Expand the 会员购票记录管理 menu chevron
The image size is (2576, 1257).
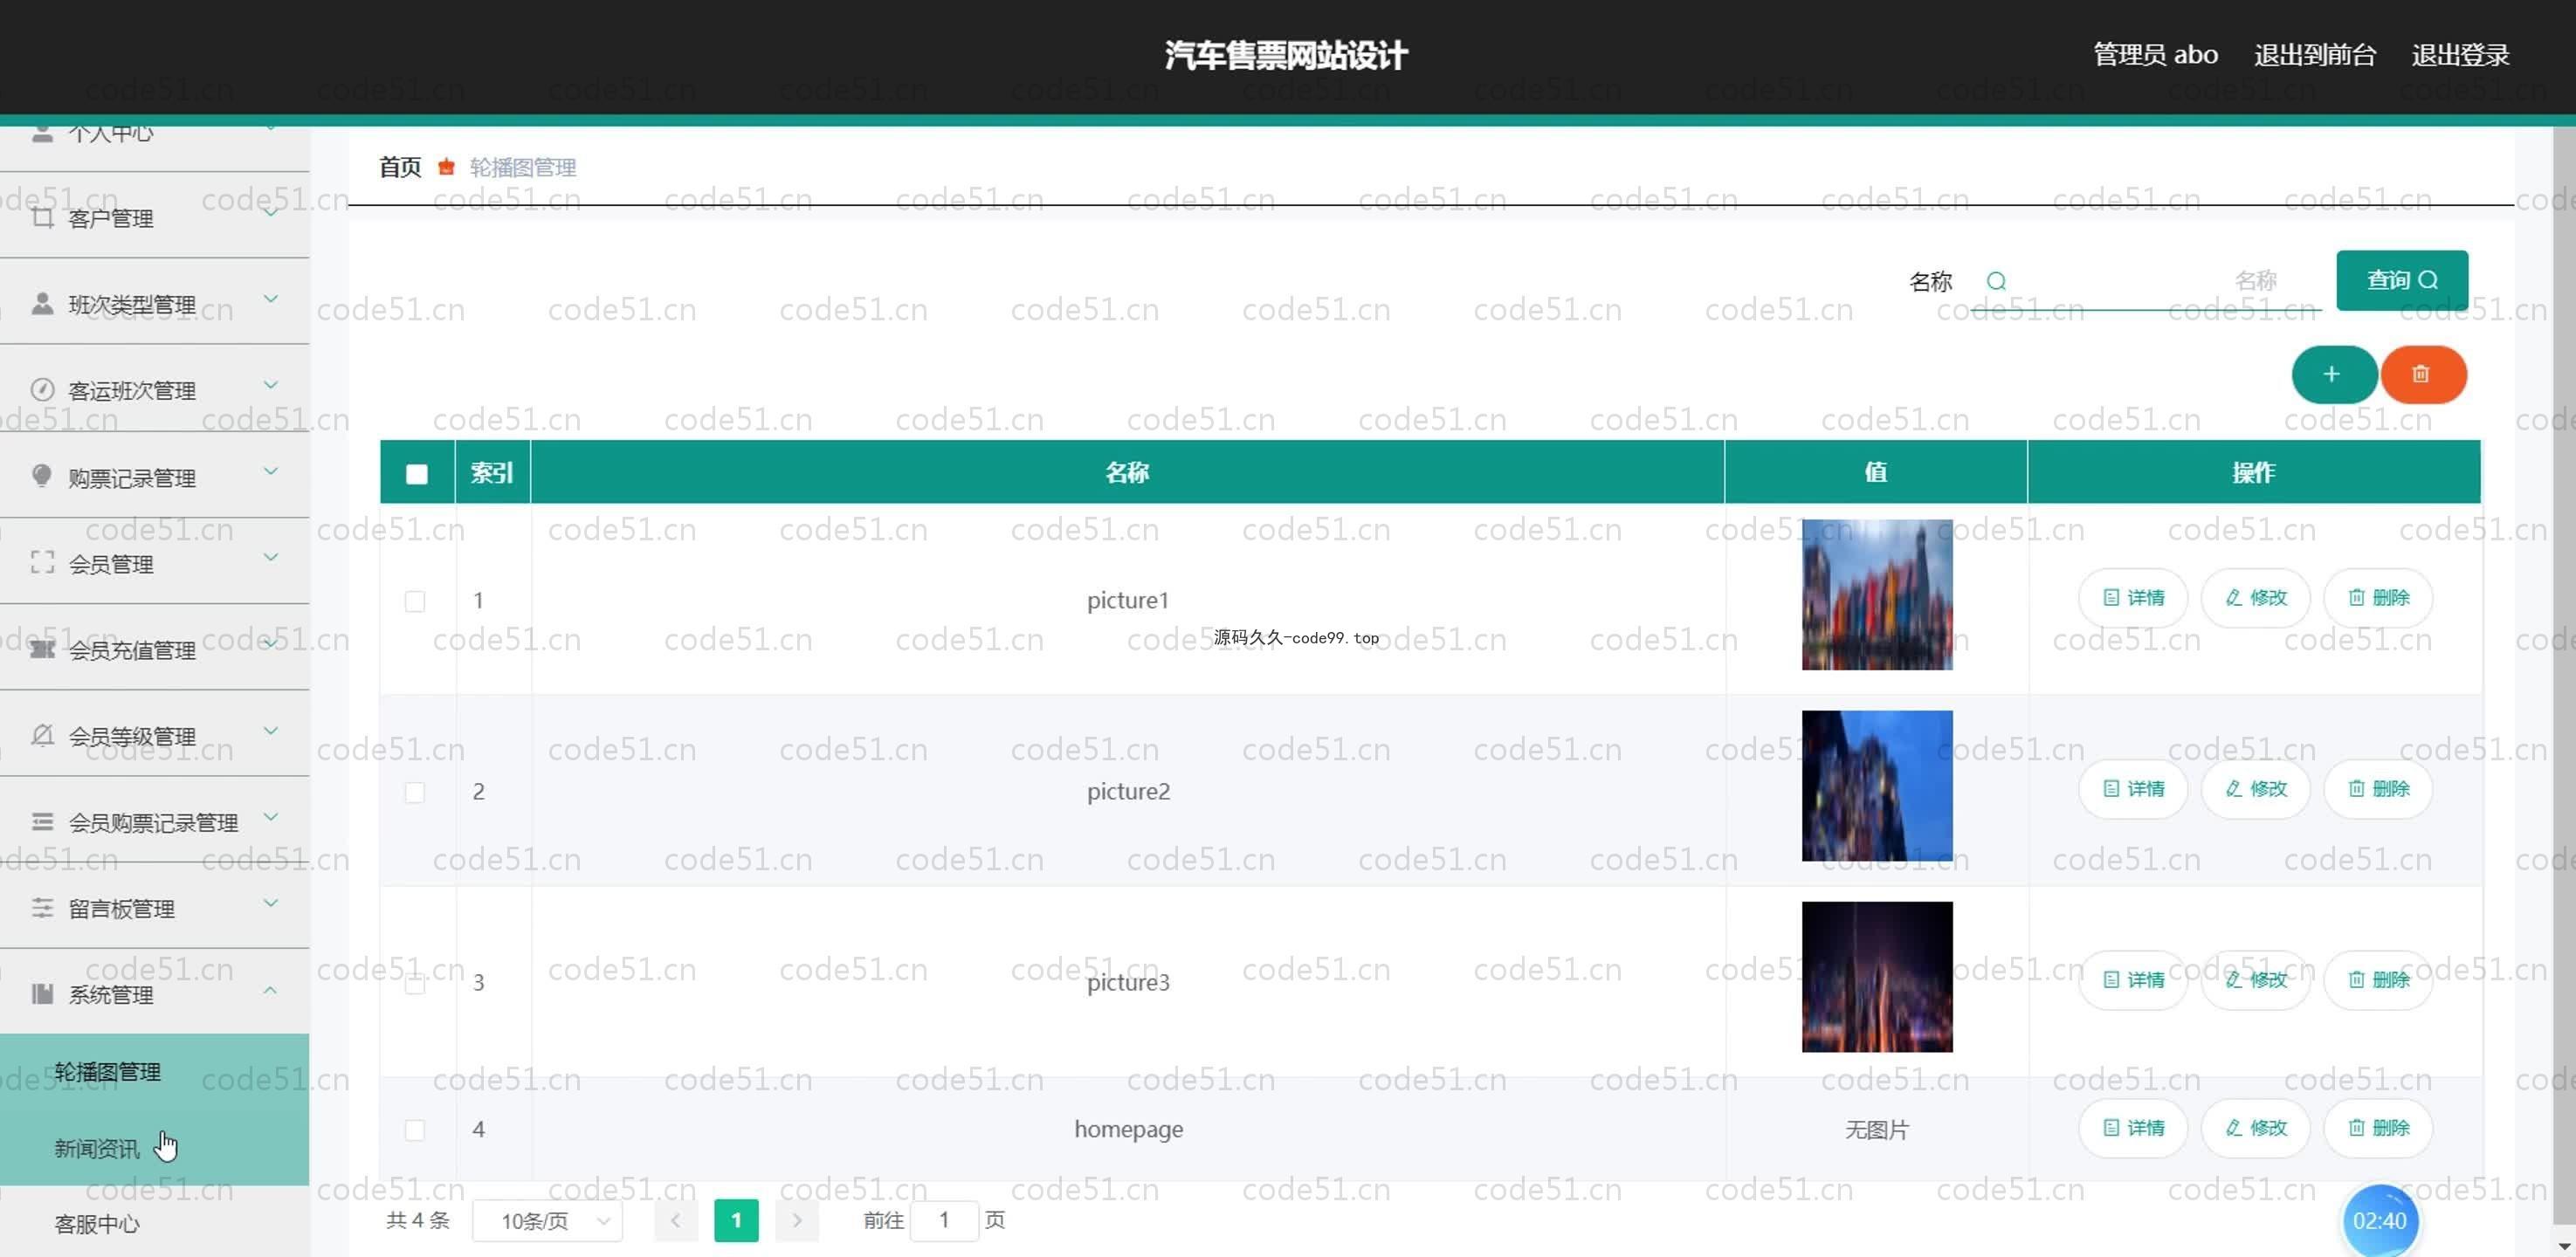tap(271, 816)
